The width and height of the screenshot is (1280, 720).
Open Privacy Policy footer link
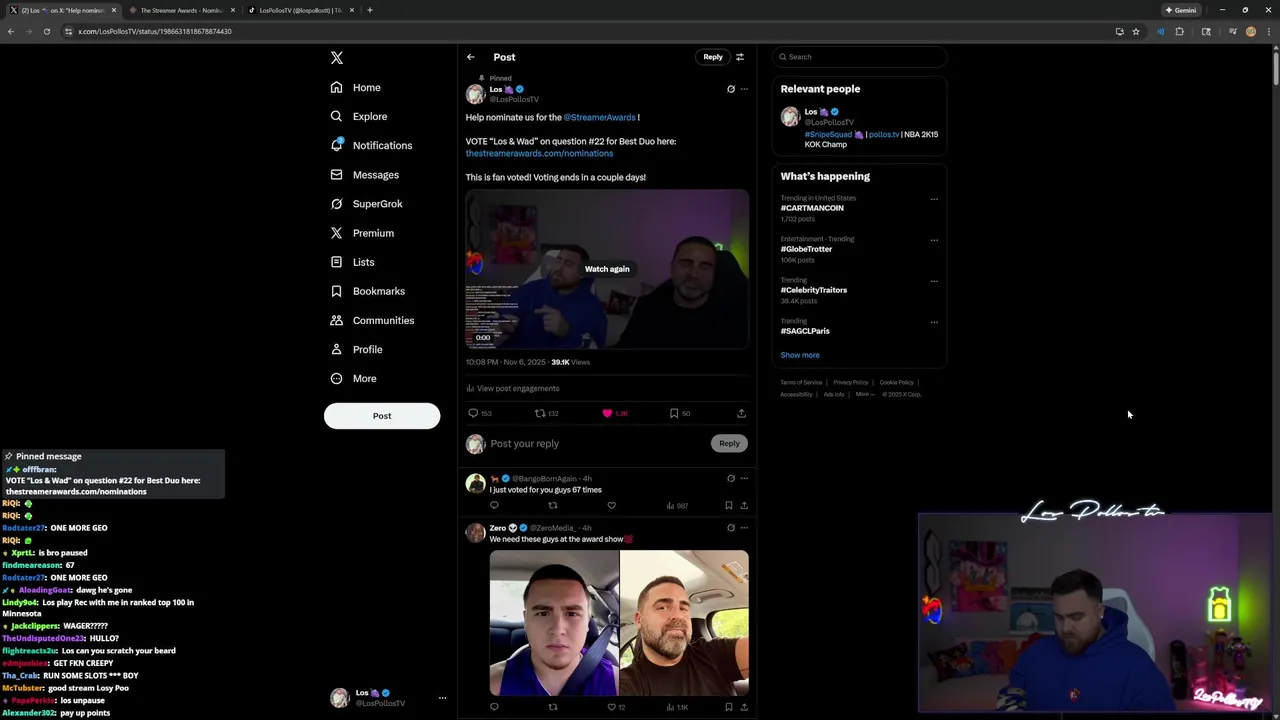click(851, 382)
